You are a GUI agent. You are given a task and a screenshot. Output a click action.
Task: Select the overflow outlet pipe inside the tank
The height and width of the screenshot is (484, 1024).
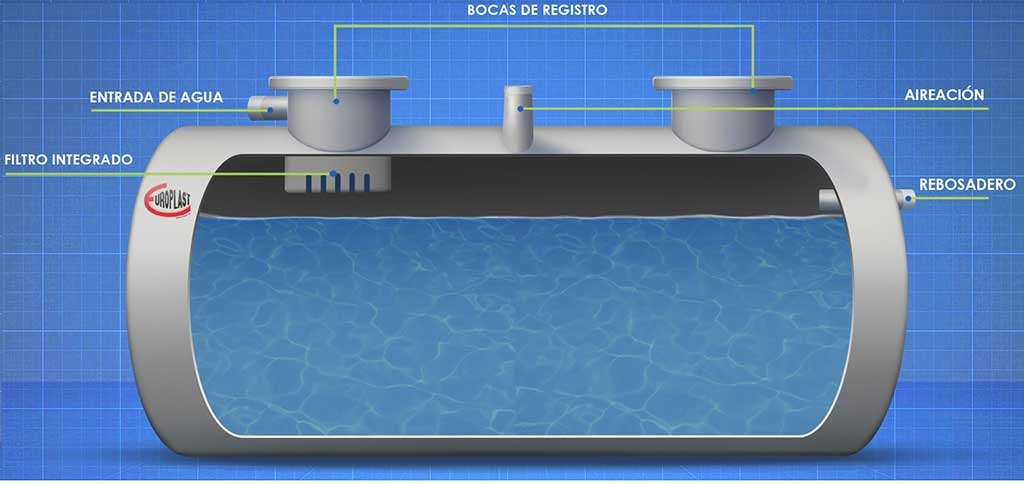[829, 201]
